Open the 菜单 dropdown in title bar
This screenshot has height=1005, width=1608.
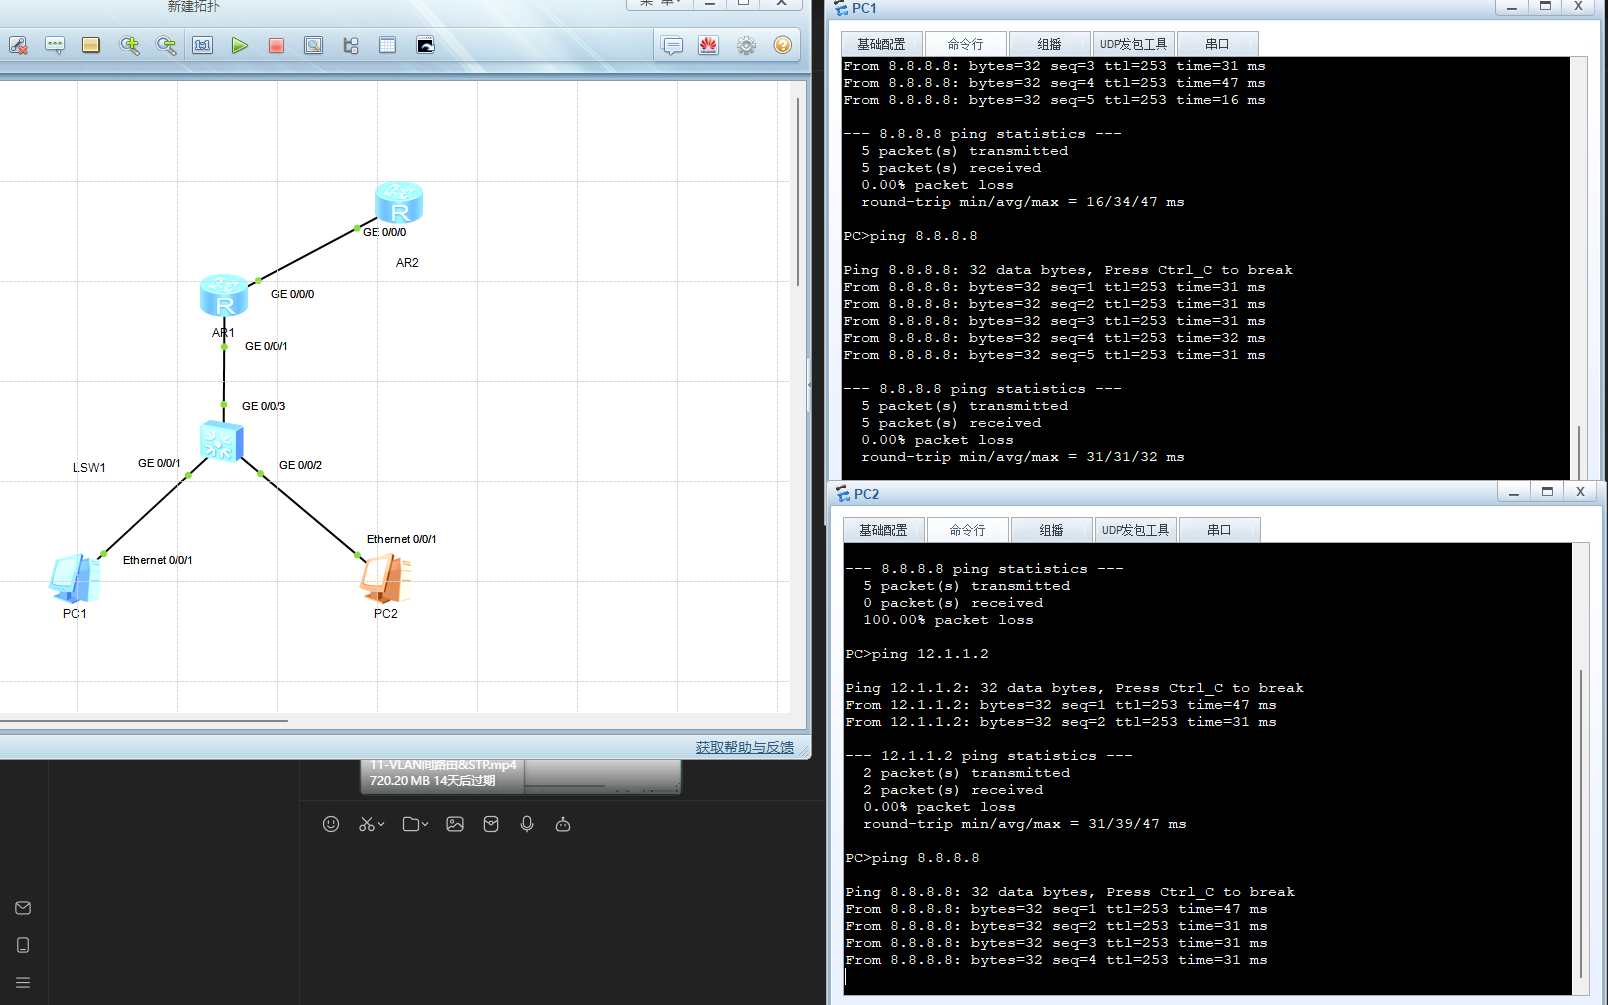pos(660,3)
